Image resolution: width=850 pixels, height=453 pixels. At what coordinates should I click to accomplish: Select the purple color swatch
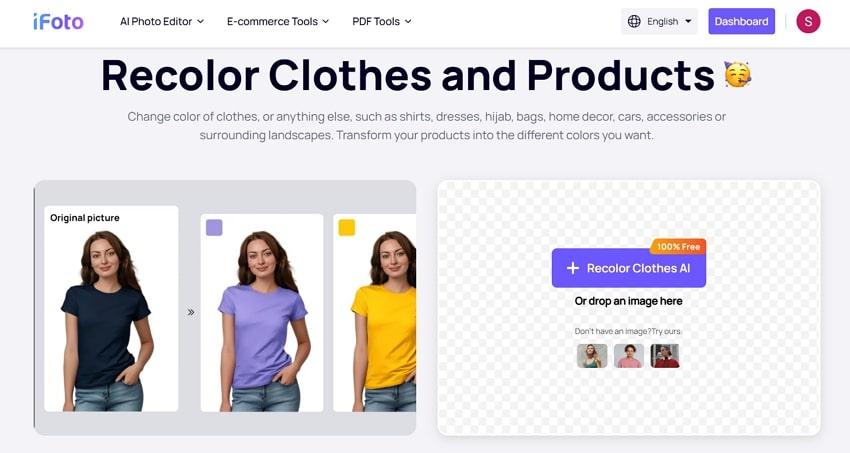coord(214,228)
